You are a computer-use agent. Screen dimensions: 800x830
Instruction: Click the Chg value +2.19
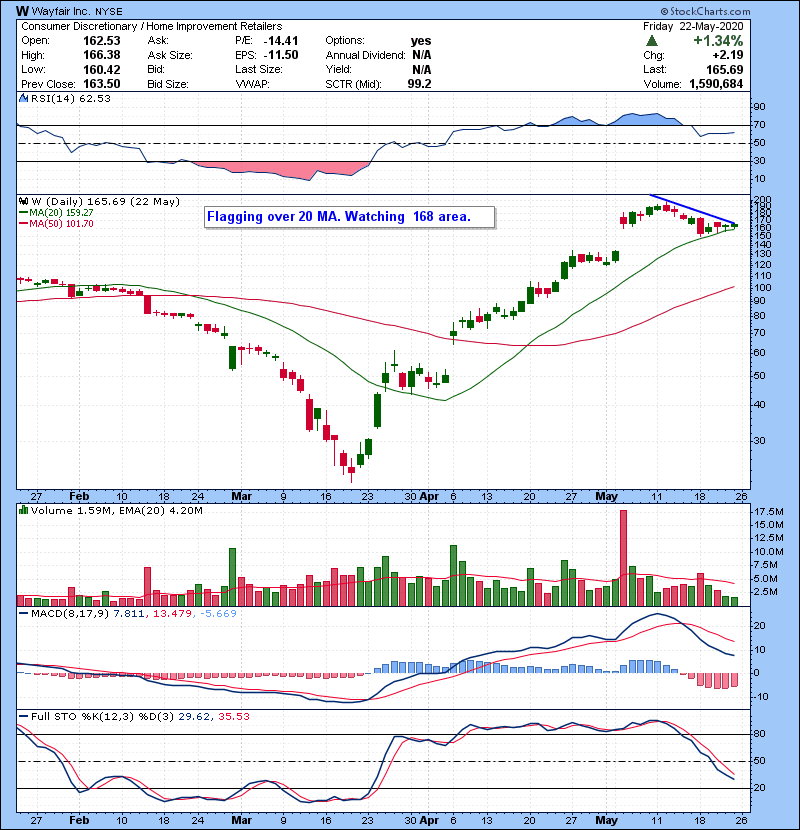(727, 55)
